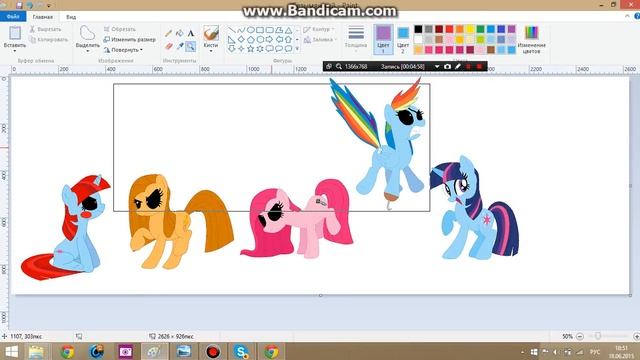Choose the oval shape
Image resolution: width=640 pixels, height=360 pixels.
[250, 30]
